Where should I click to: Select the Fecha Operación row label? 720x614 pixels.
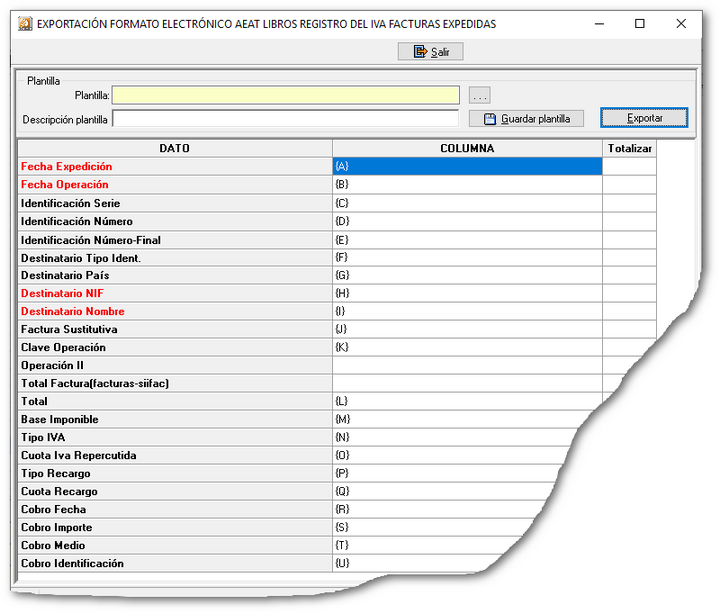[x=175, y=185]
